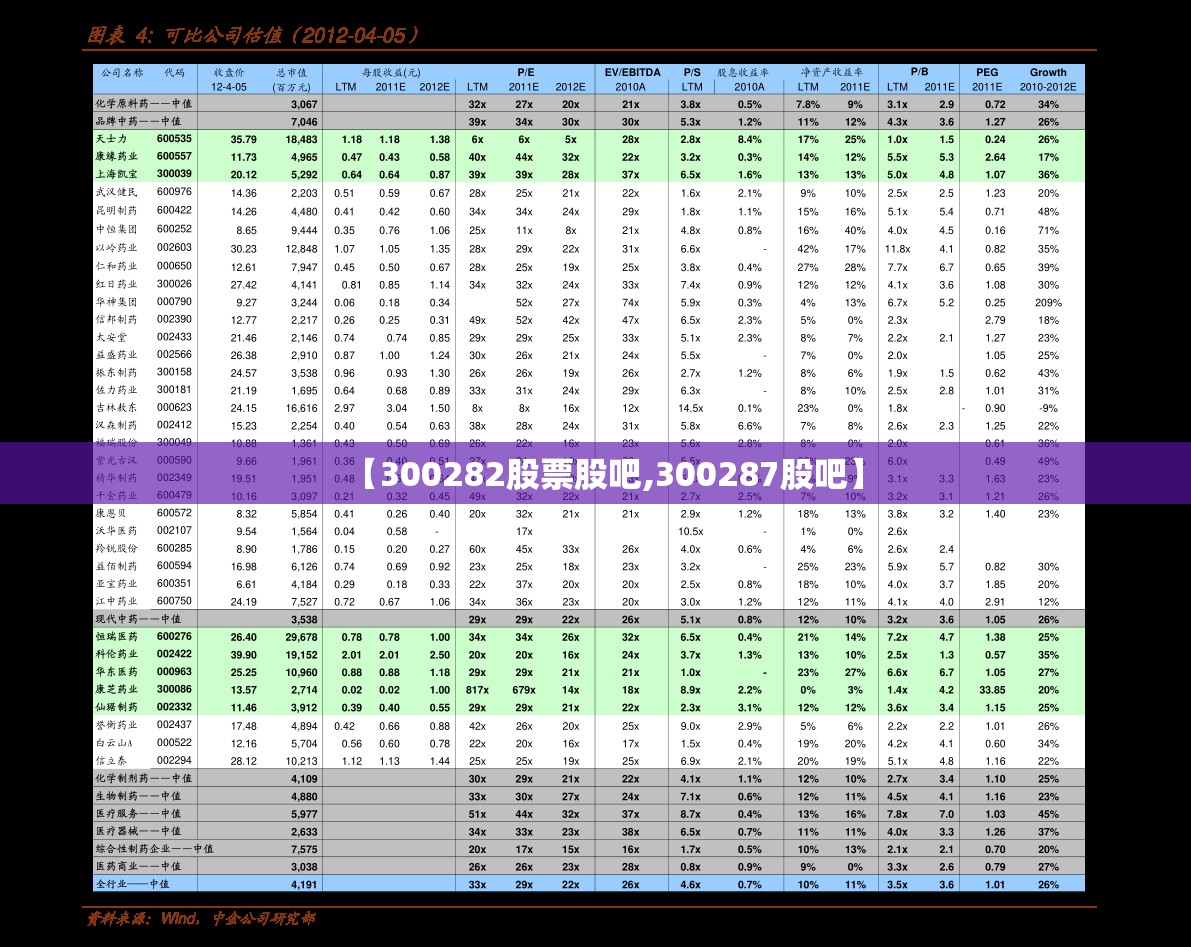
Task: Select the 16,616 market cap value
Action: point(302,409)
